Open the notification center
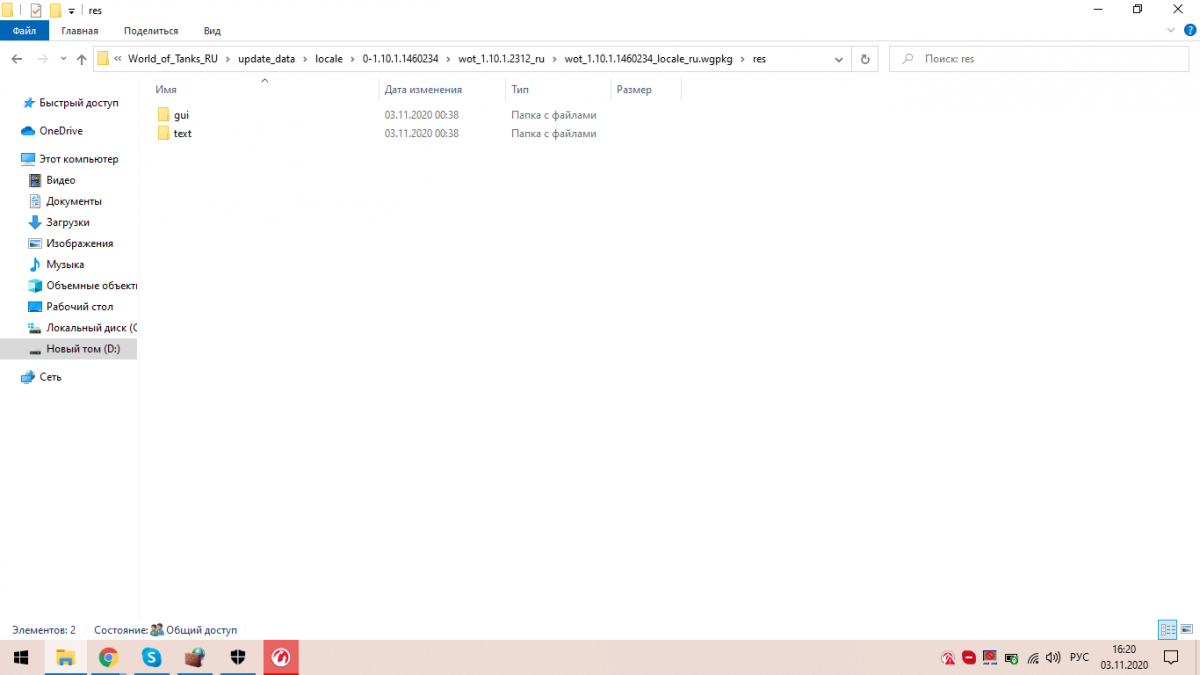 [x=1171, y=658]
